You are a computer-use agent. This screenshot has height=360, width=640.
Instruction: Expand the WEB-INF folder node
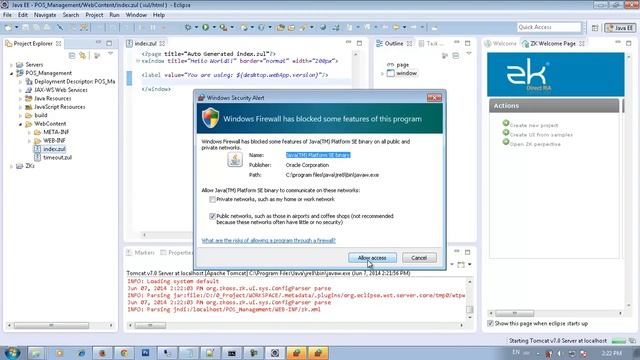click(x=29, y=140)
